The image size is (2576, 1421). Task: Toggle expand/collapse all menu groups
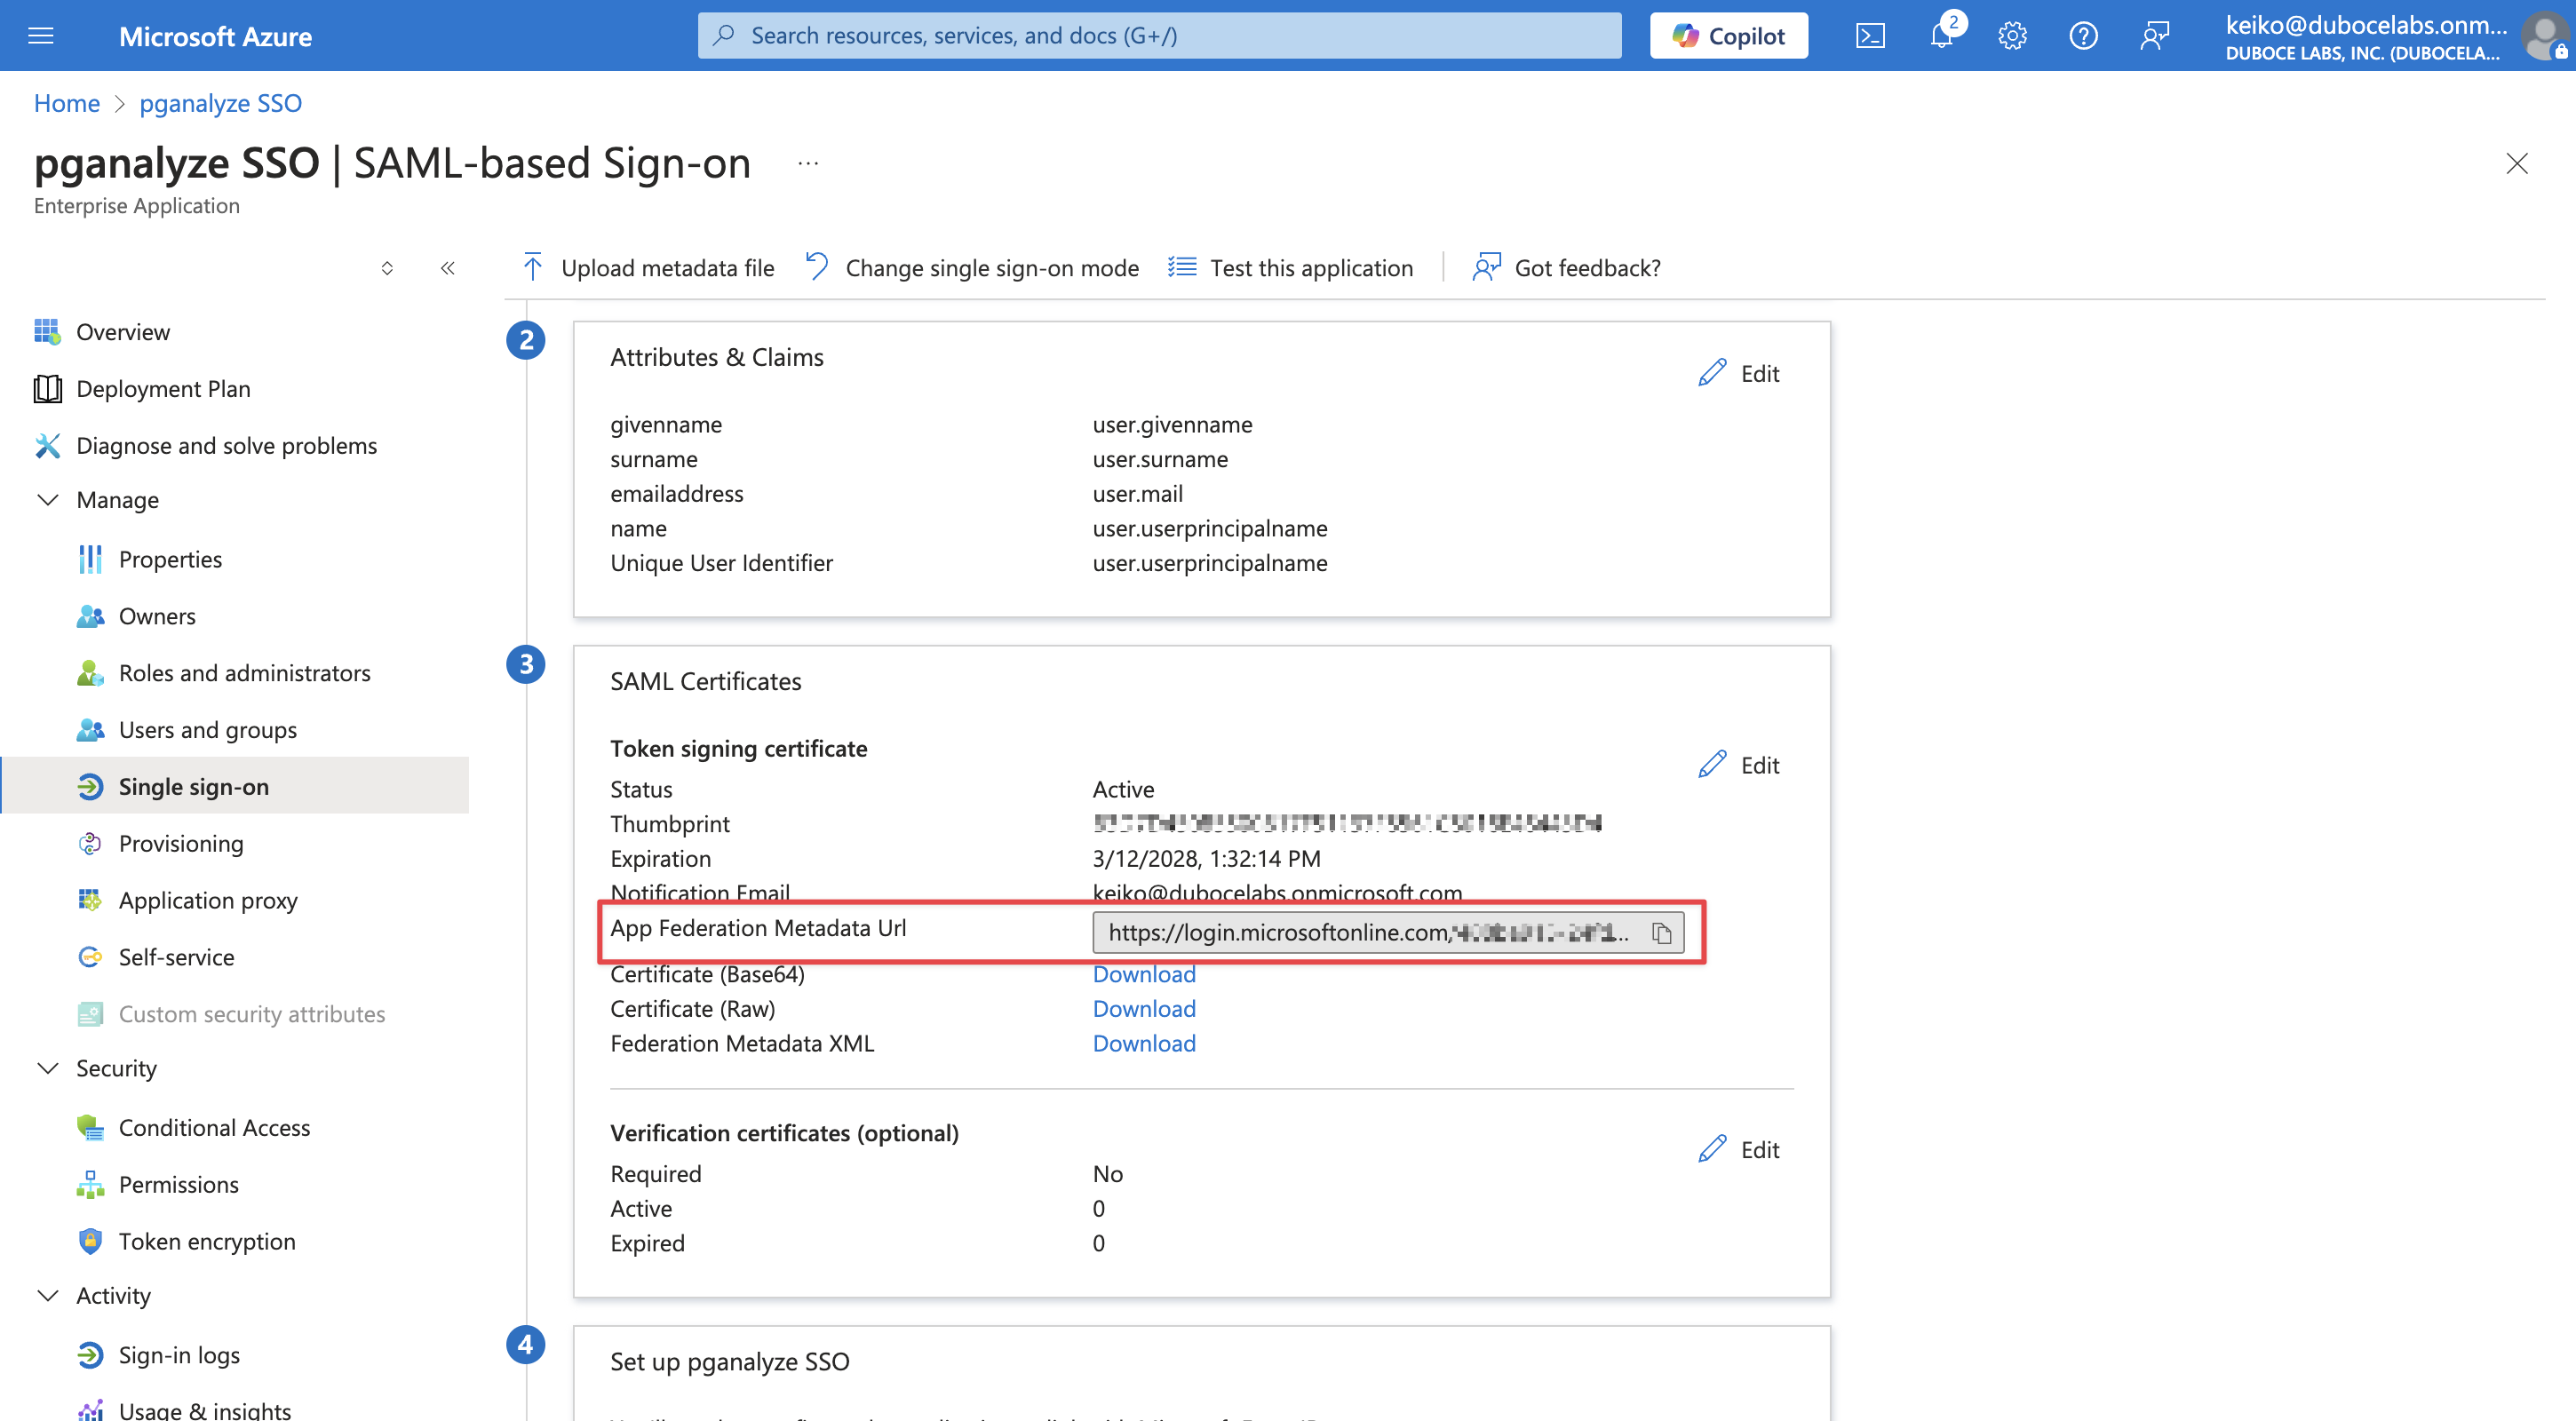(387, 268)
